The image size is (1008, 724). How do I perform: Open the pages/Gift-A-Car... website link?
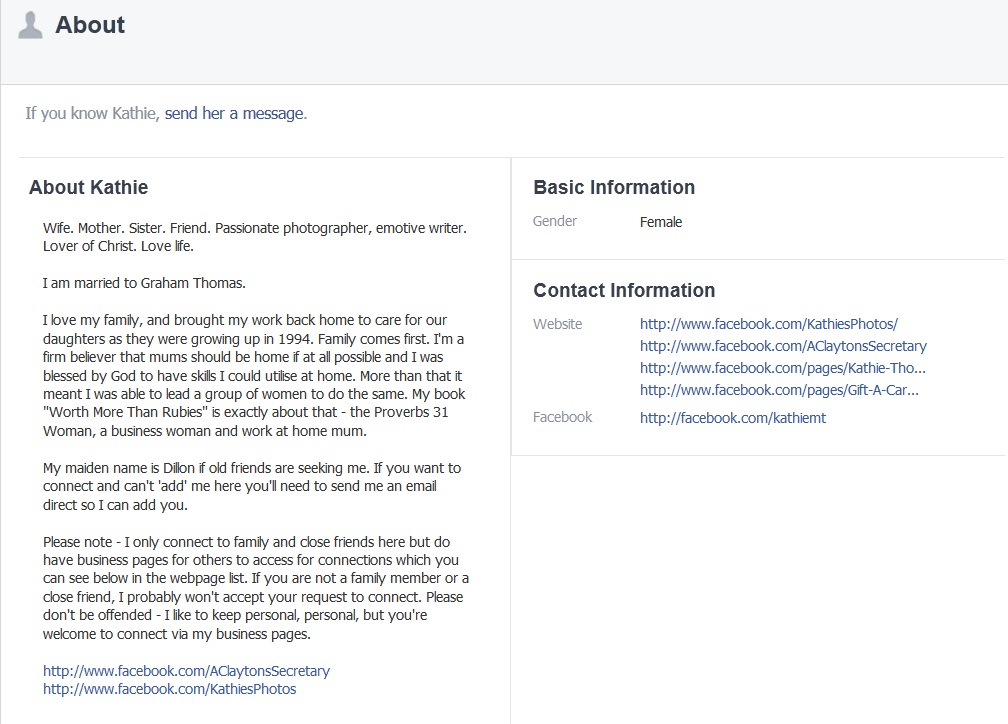pos(779,390)
